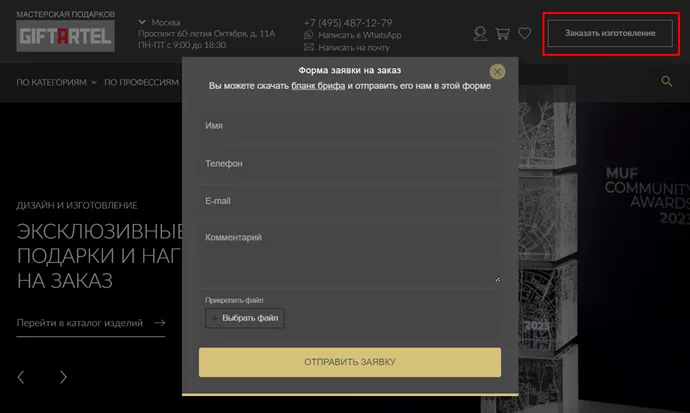
Task: Go to next slide arrow
Action: pyautogui.click(x=63, y=377)
